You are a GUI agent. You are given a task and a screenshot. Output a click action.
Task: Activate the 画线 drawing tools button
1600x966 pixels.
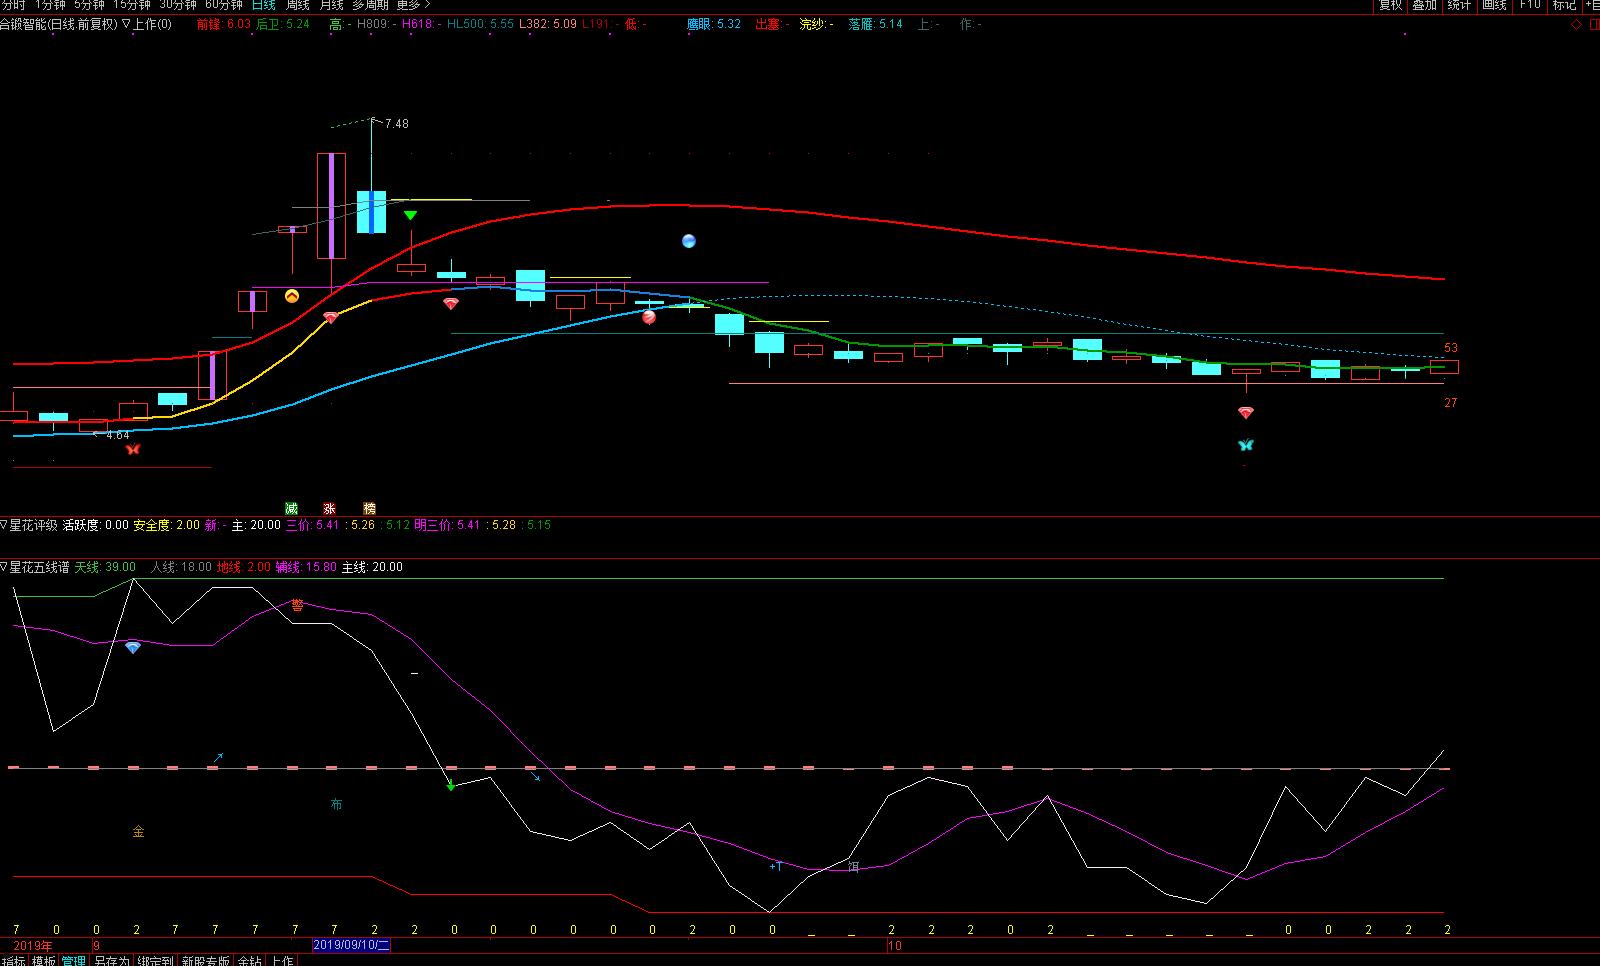(x=1494, y=5)
